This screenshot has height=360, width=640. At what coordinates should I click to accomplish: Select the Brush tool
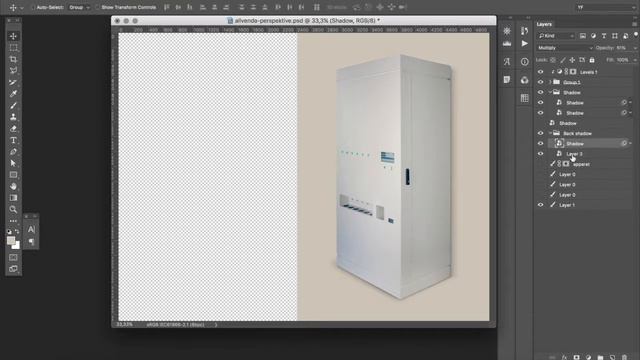tap(13, 105)
